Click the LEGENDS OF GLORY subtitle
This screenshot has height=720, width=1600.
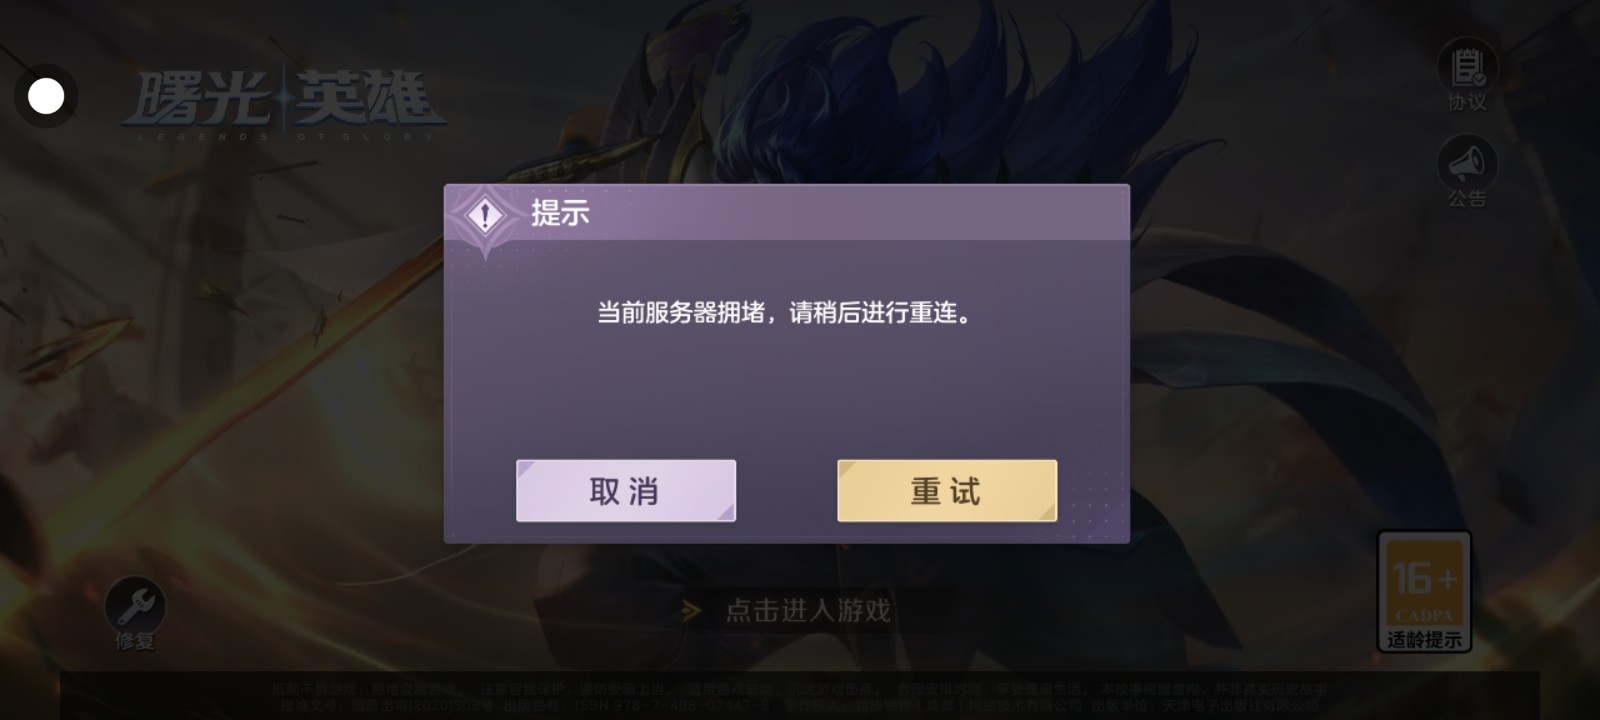tap(285, 137)
